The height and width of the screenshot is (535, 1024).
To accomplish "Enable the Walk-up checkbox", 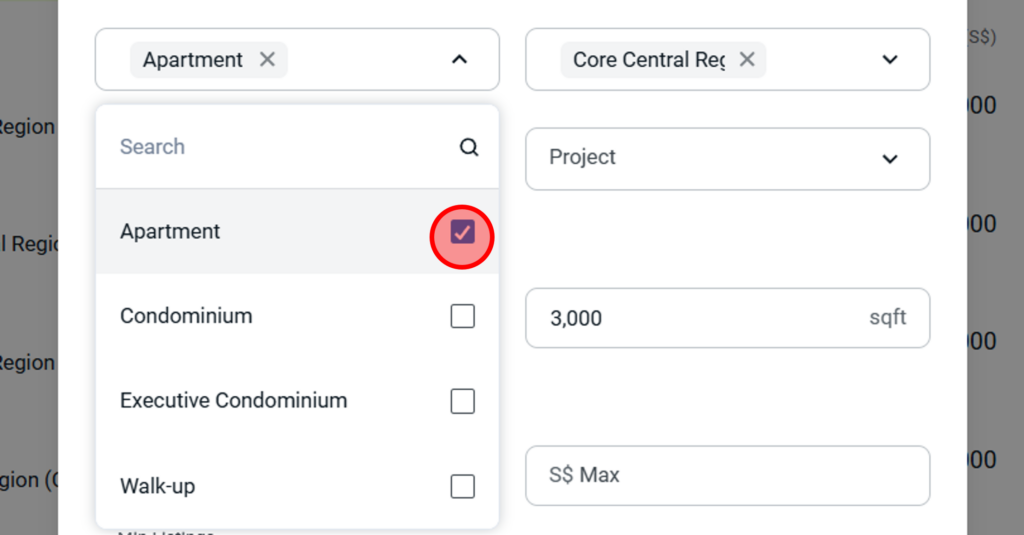I will click(x=462, y=487).
